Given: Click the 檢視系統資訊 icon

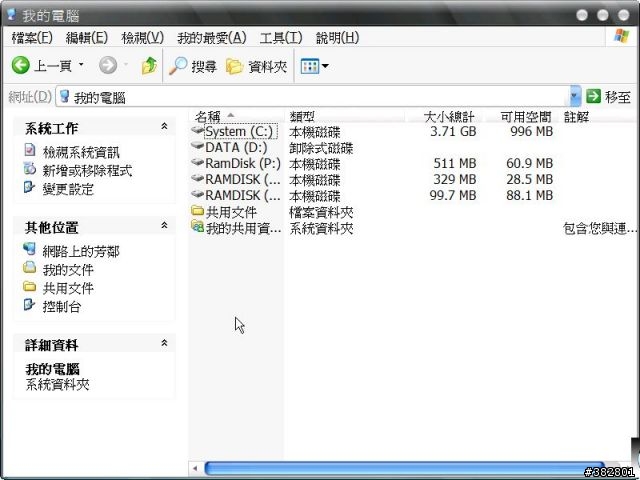Looking at the screenshot, I should click(x=29, y=150).
